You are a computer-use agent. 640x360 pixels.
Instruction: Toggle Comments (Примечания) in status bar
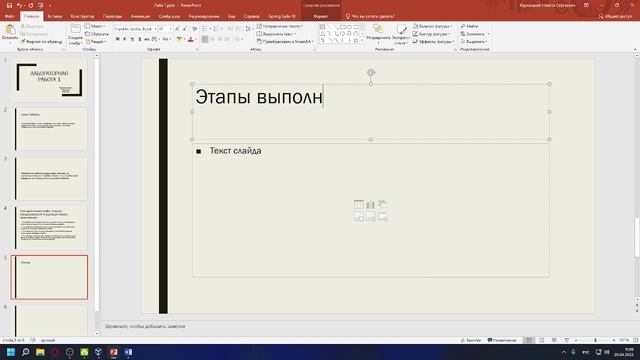pyautogui.click(x=502, y=340)
